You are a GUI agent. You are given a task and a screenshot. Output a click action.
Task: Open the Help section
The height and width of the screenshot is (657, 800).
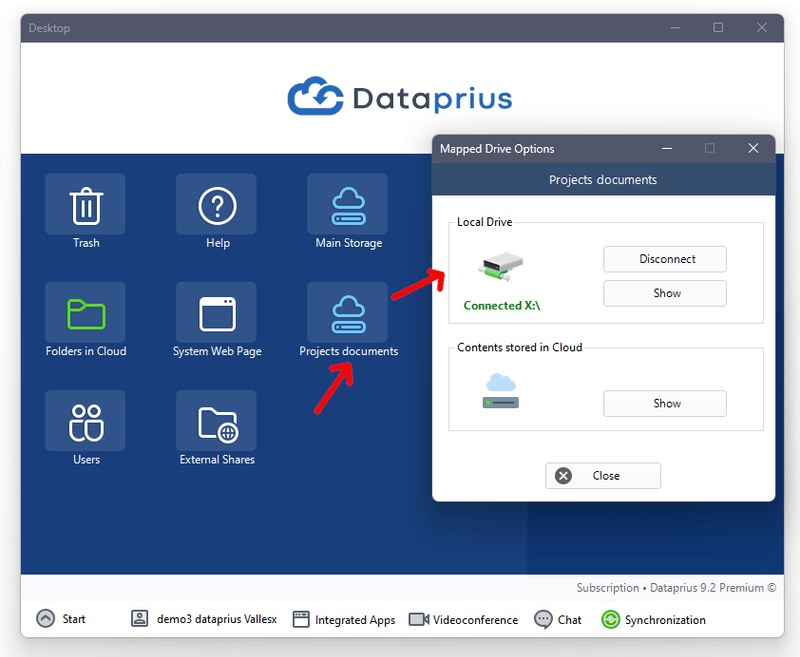(x=217, y=205)
